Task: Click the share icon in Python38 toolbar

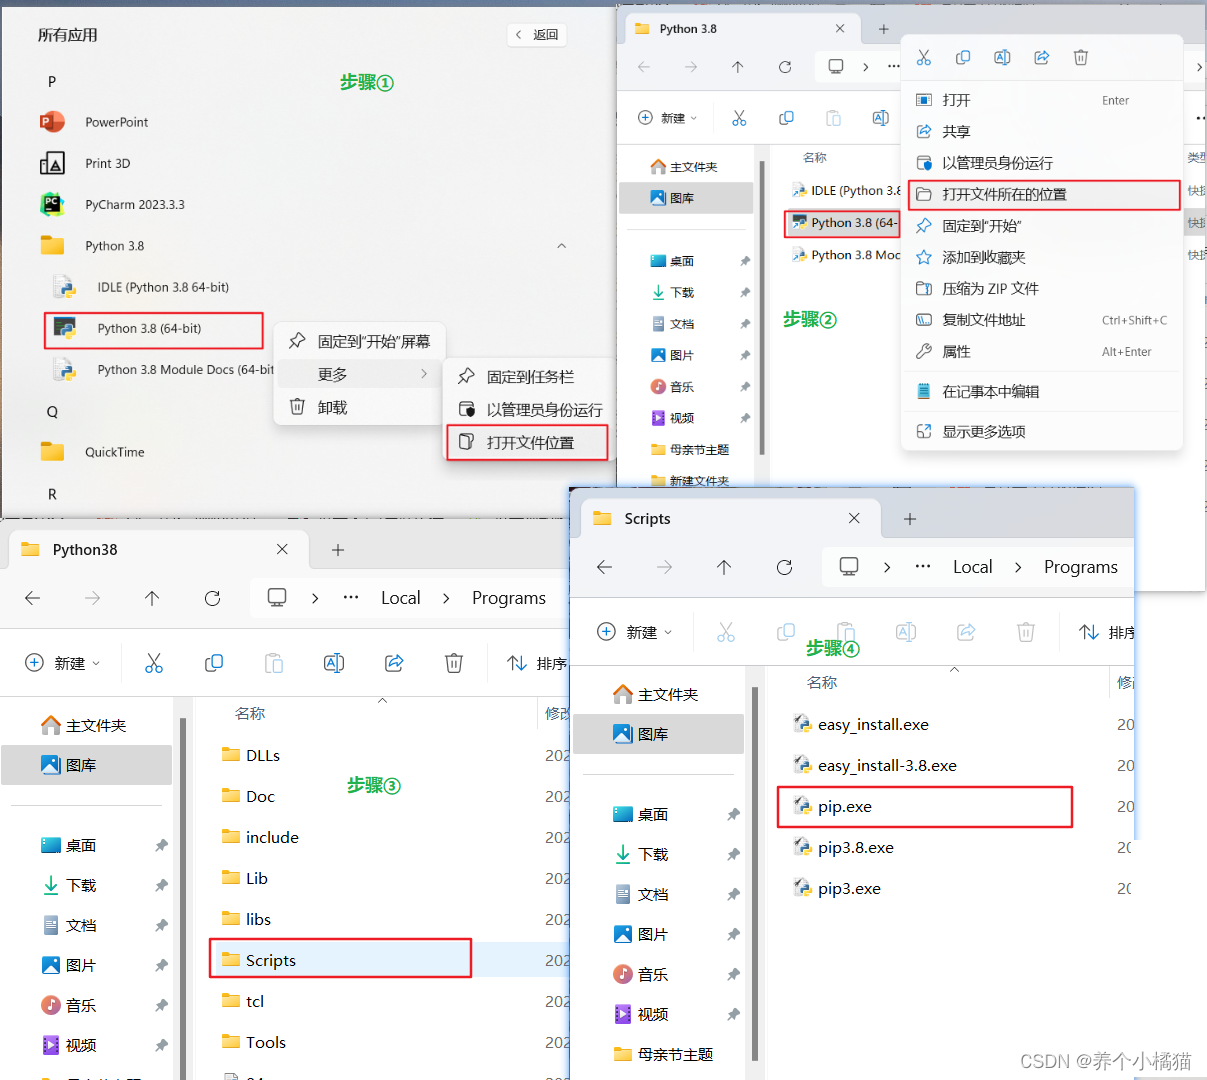Action: 394,663
